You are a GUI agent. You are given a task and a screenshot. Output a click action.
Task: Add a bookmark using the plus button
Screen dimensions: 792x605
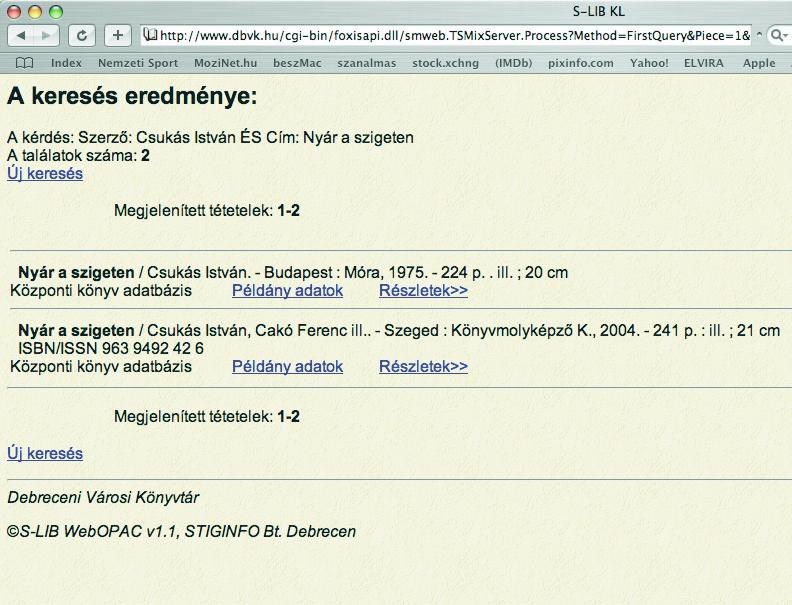117,35
